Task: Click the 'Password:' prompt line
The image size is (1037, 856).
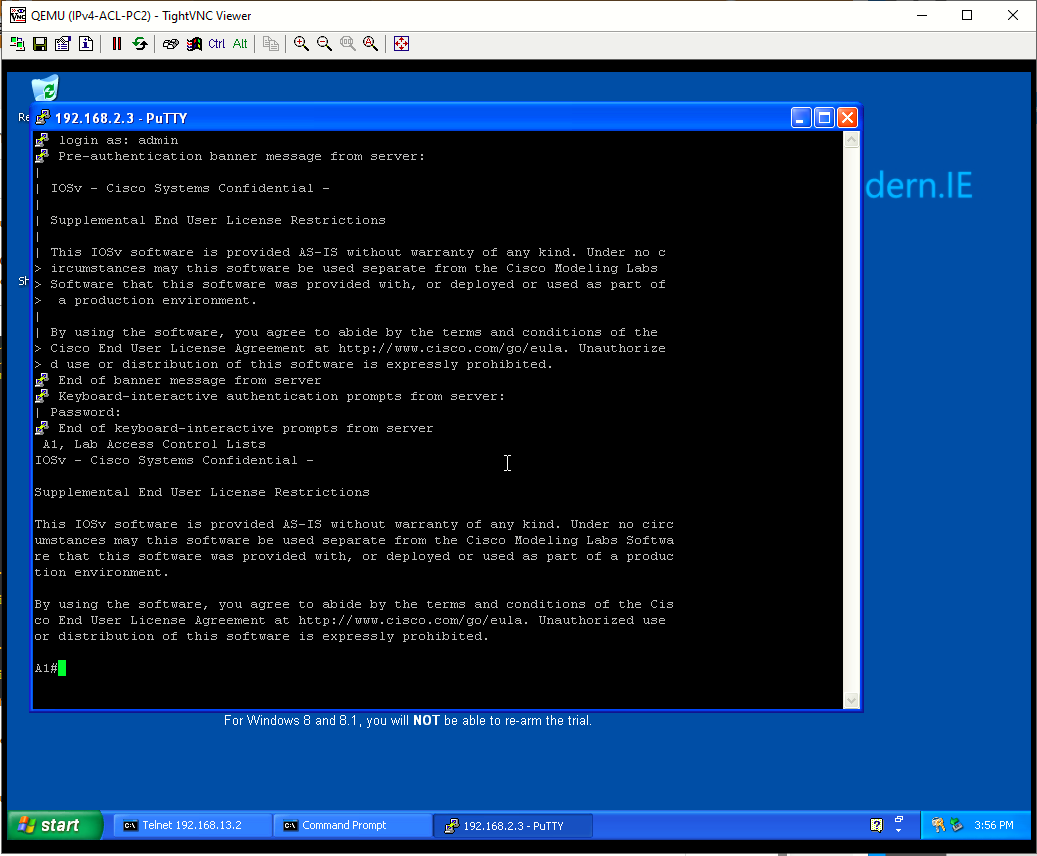Action: [x=85, y=412]
